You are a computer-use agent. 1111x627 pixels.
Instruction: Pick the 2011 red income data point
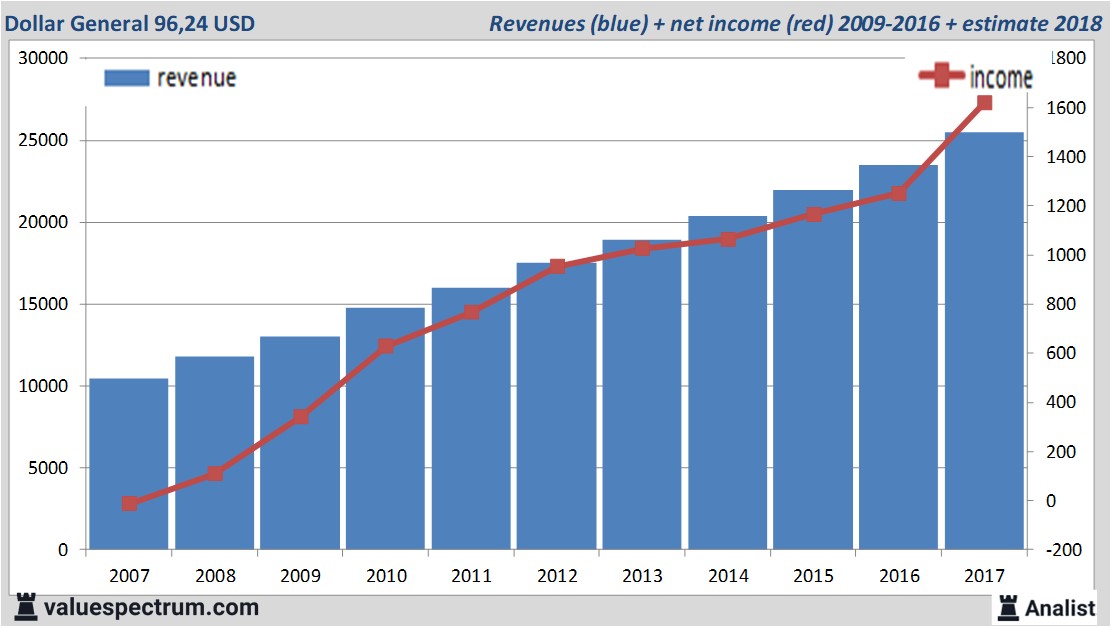[472, 312]
